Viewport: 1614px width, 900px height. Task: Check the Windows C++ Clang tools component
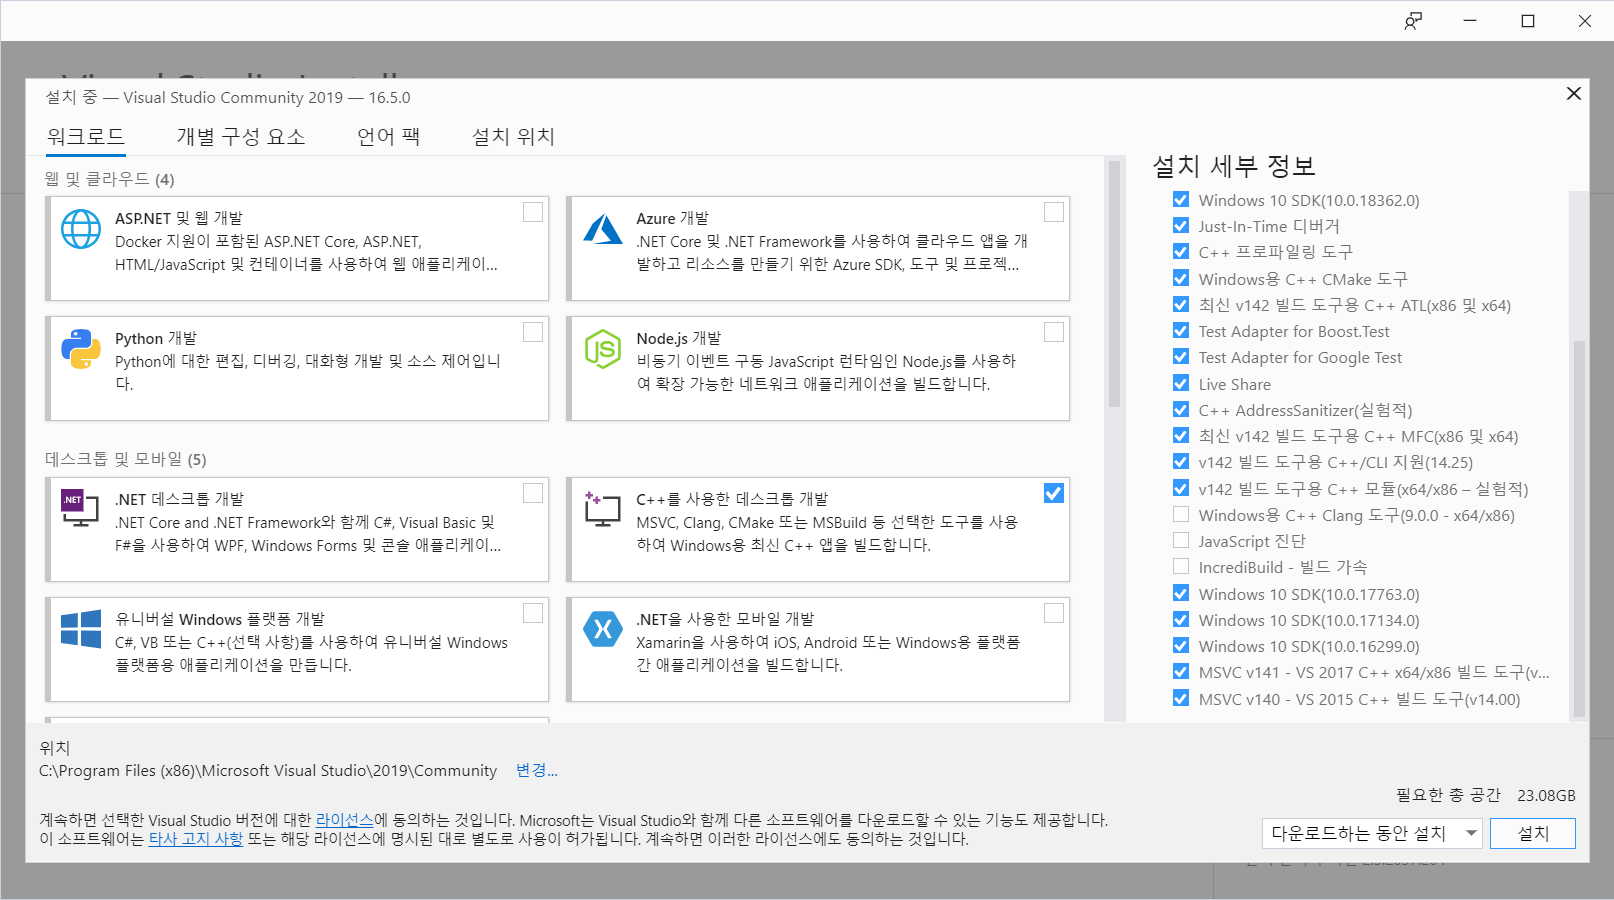tap(1181, 515)
